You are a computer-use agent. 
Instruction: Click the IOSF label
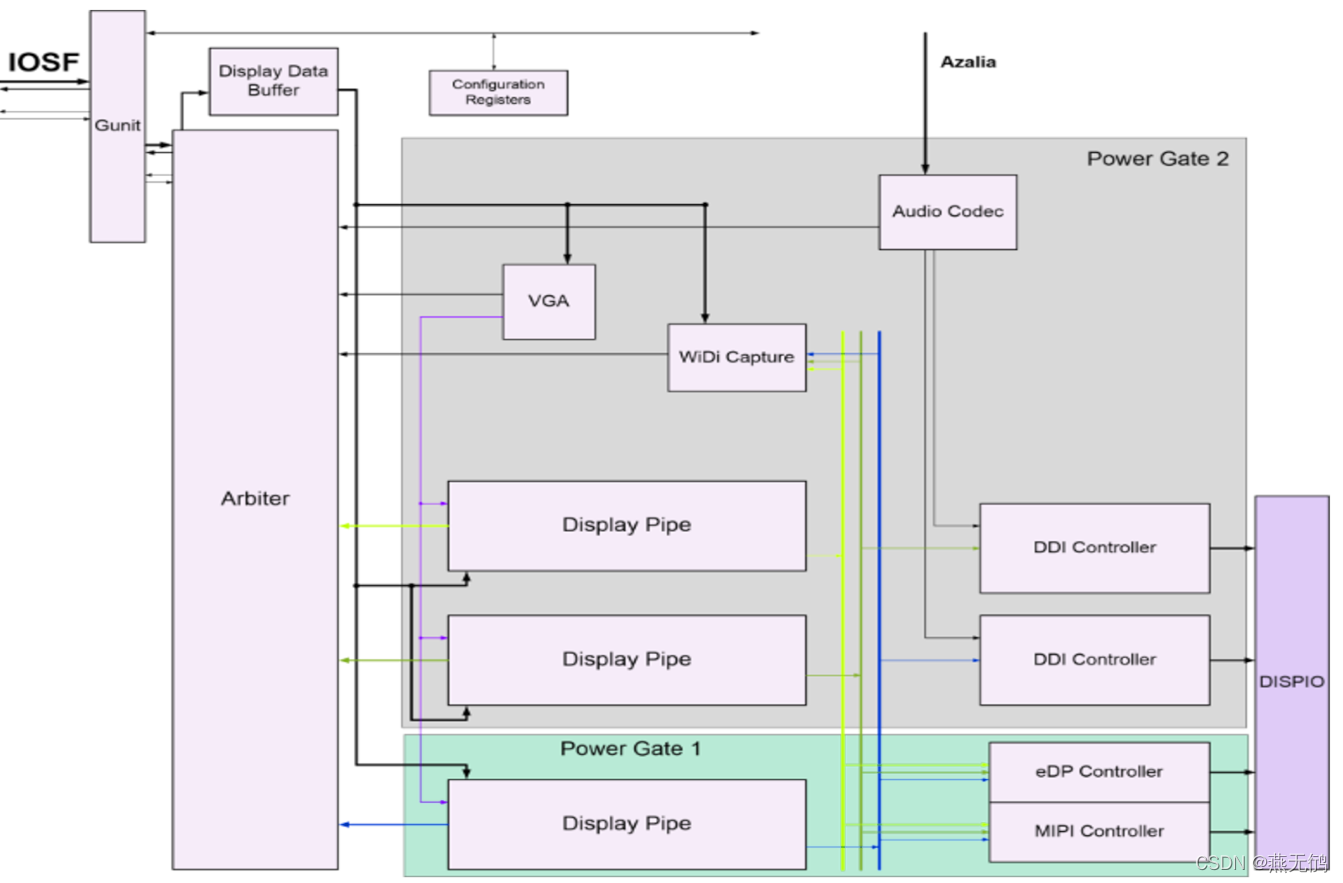pos(43,63)
